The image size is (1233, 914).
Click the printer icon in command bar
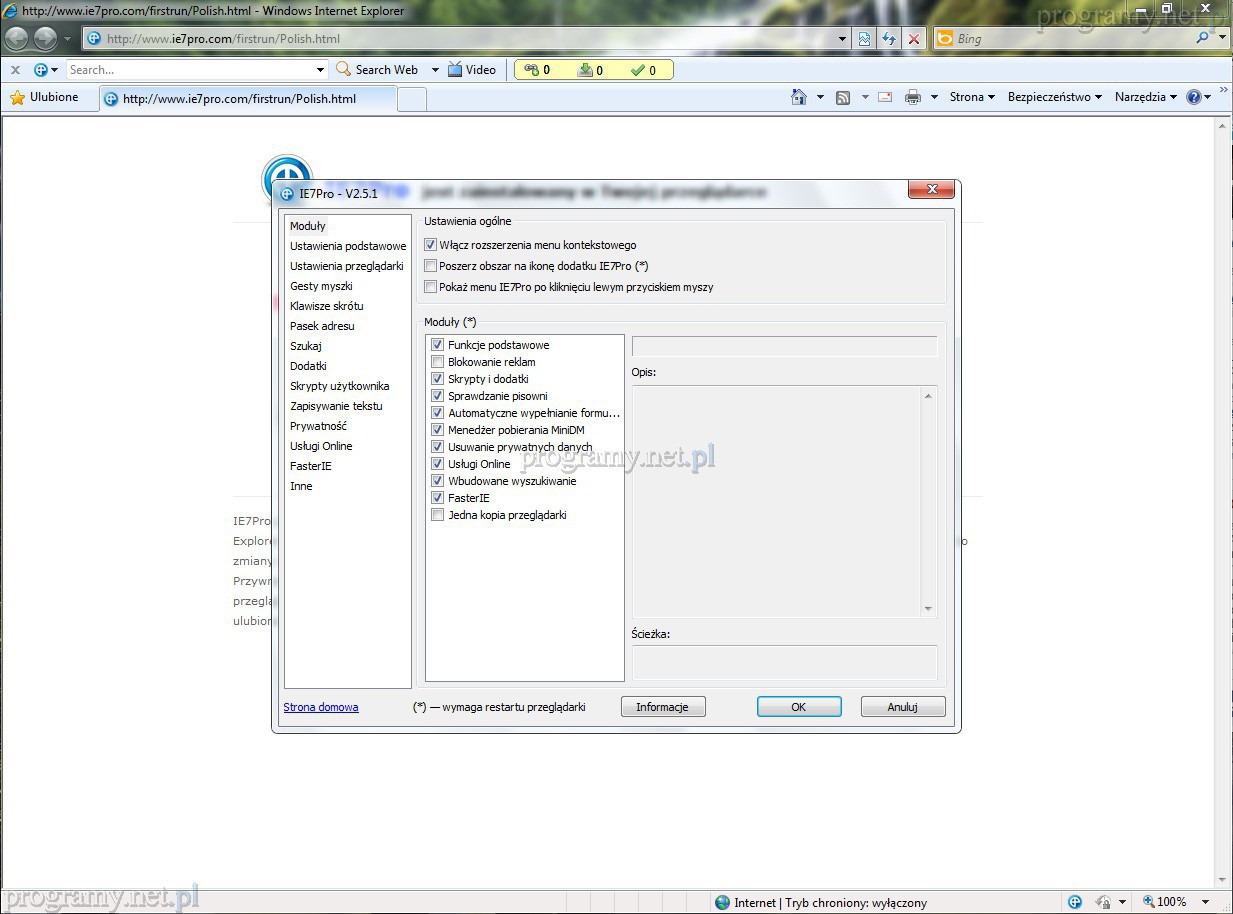912,97
